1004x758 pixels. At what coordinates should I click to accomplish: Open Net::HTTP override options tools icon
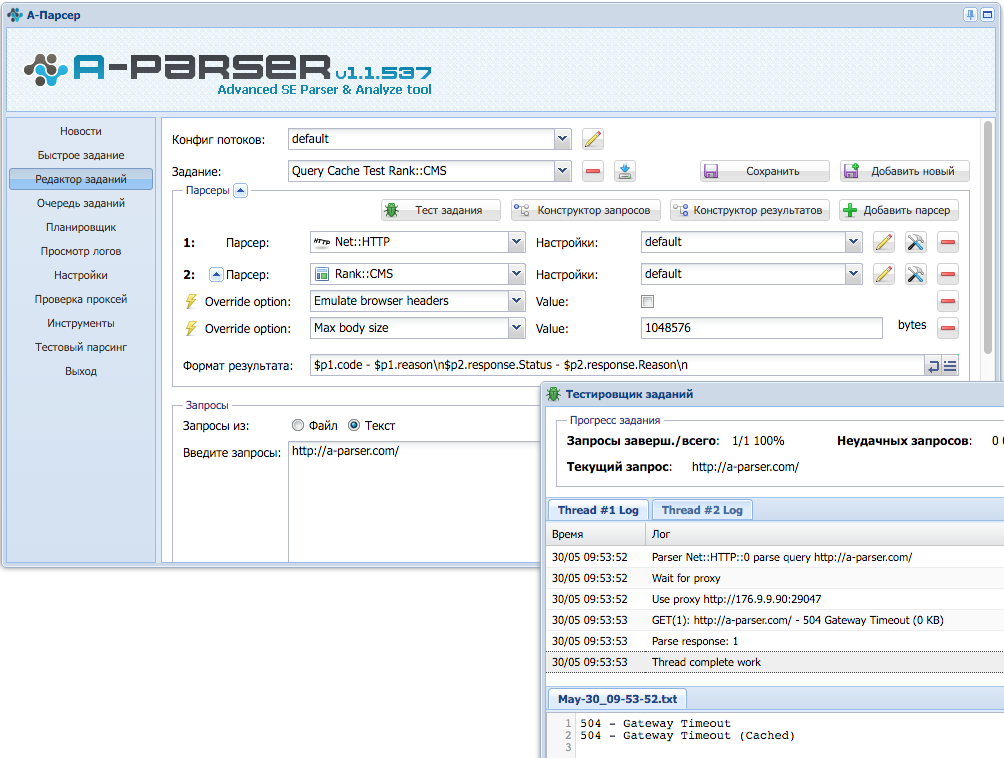[916, 242]
